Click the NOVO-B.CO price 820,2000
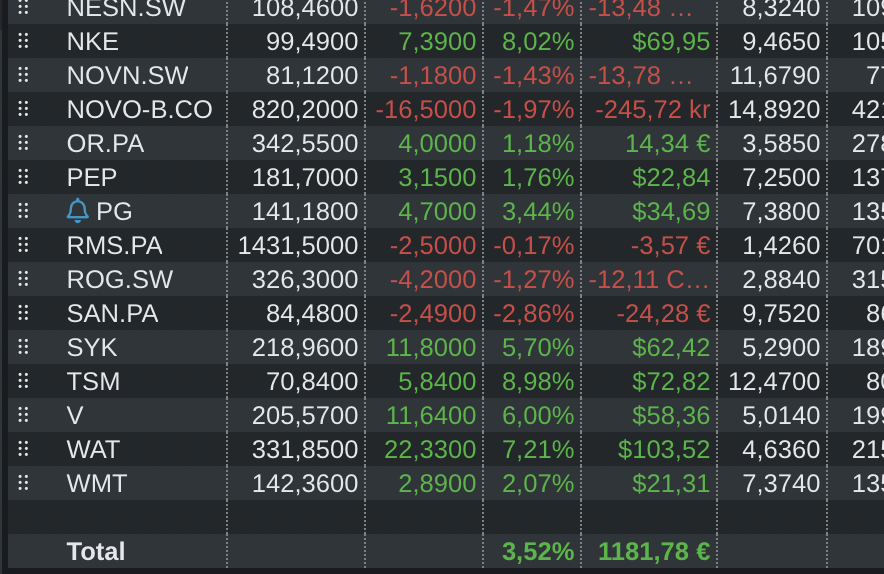 (x=305, y=109)
